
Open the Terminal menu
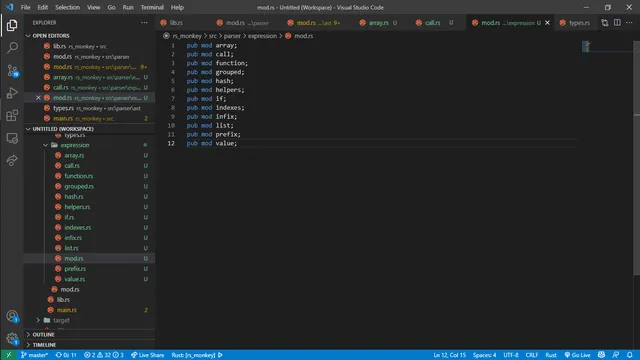(x=152, y=7)
